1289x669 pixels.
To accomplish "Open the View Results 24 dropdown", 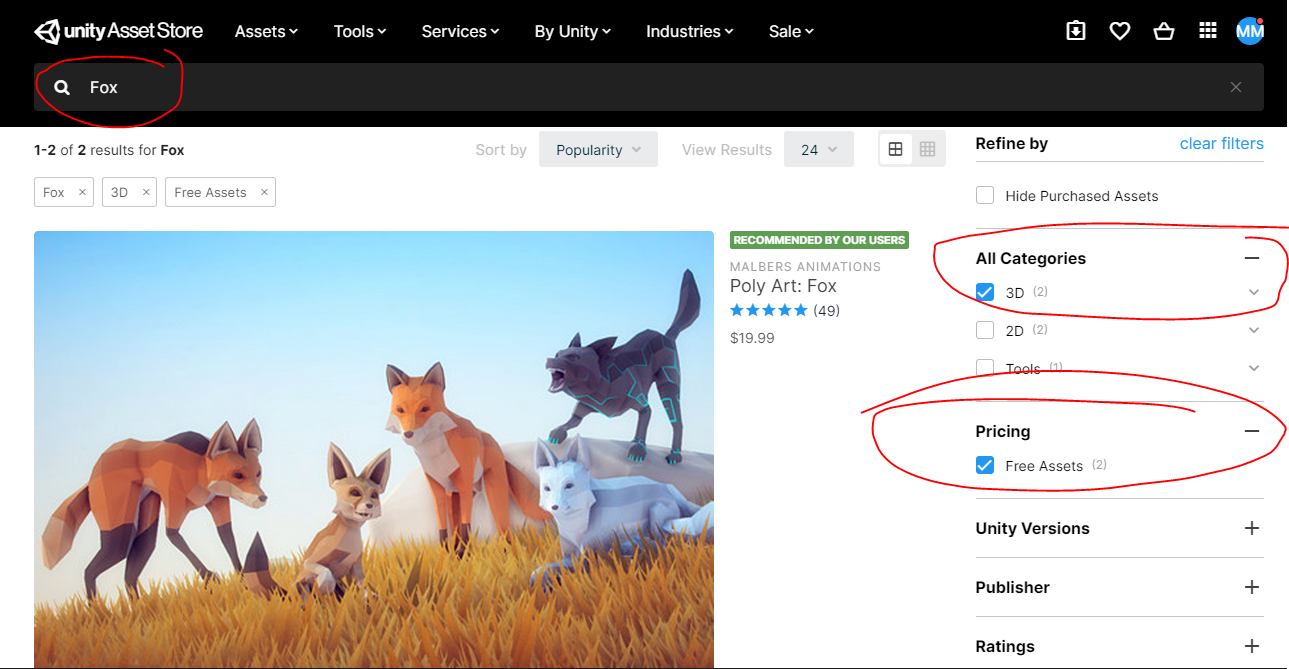I will point(819,149).
